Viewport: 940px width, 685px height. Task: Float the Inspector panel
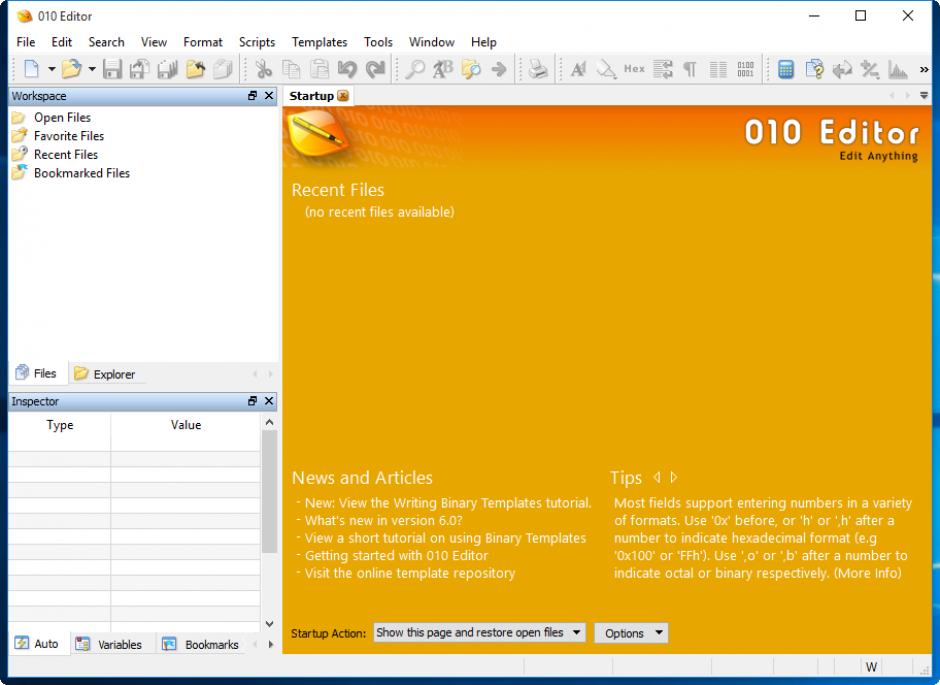pyautogui.click(x=252, y=401)
